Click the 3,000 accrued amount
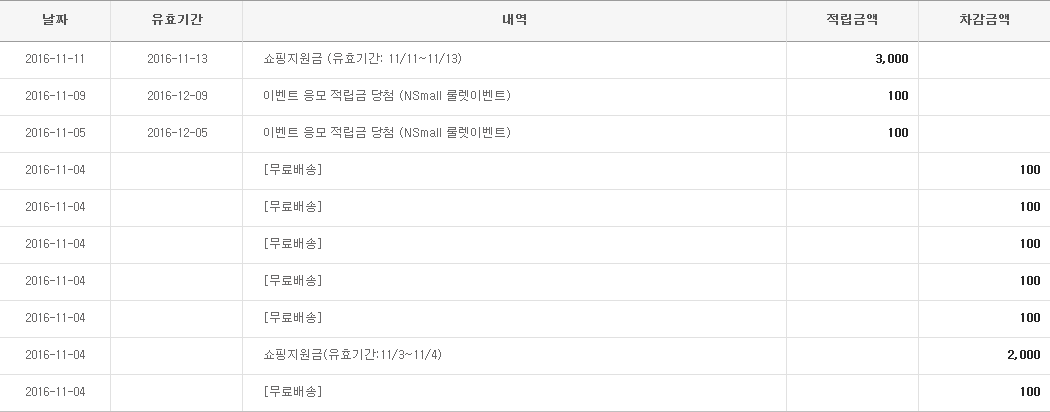Viewport: 1050px width, 412px height. point(891,59)
